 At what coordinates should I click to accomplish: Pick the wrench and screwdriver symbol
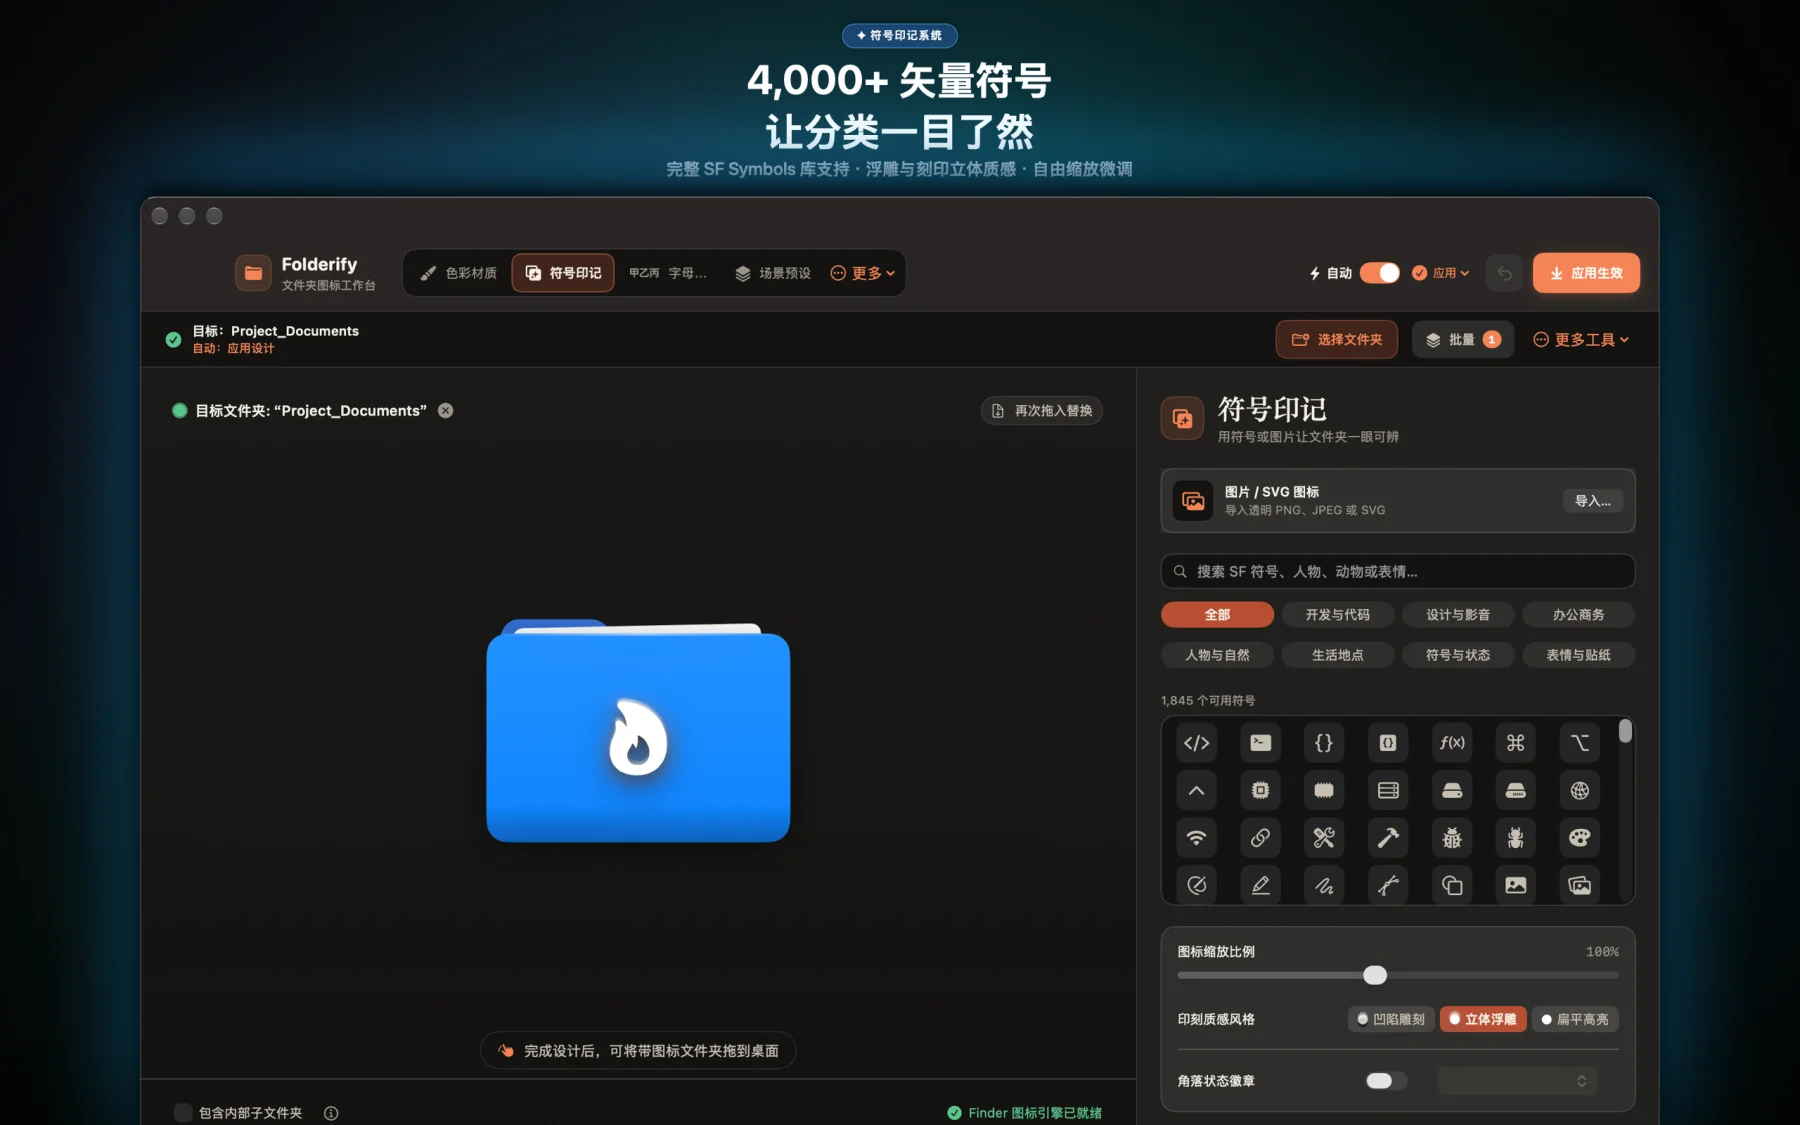coord(1324,837)
